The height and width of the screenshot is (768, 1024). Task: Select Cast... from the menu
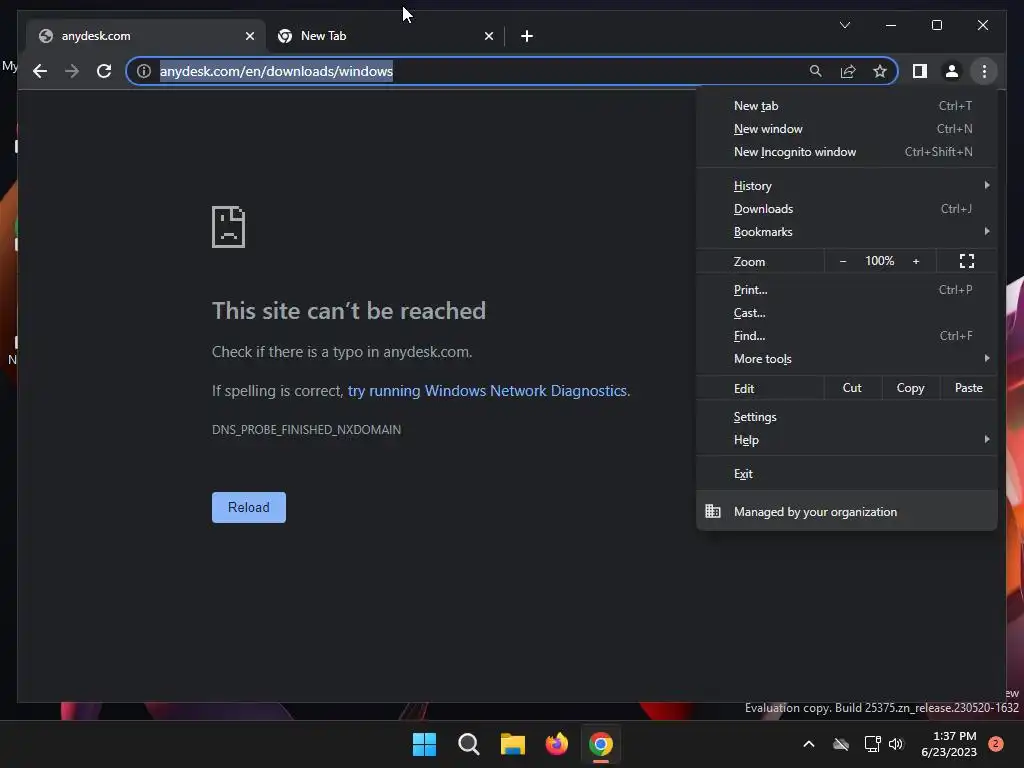click(x=846, y=313)
